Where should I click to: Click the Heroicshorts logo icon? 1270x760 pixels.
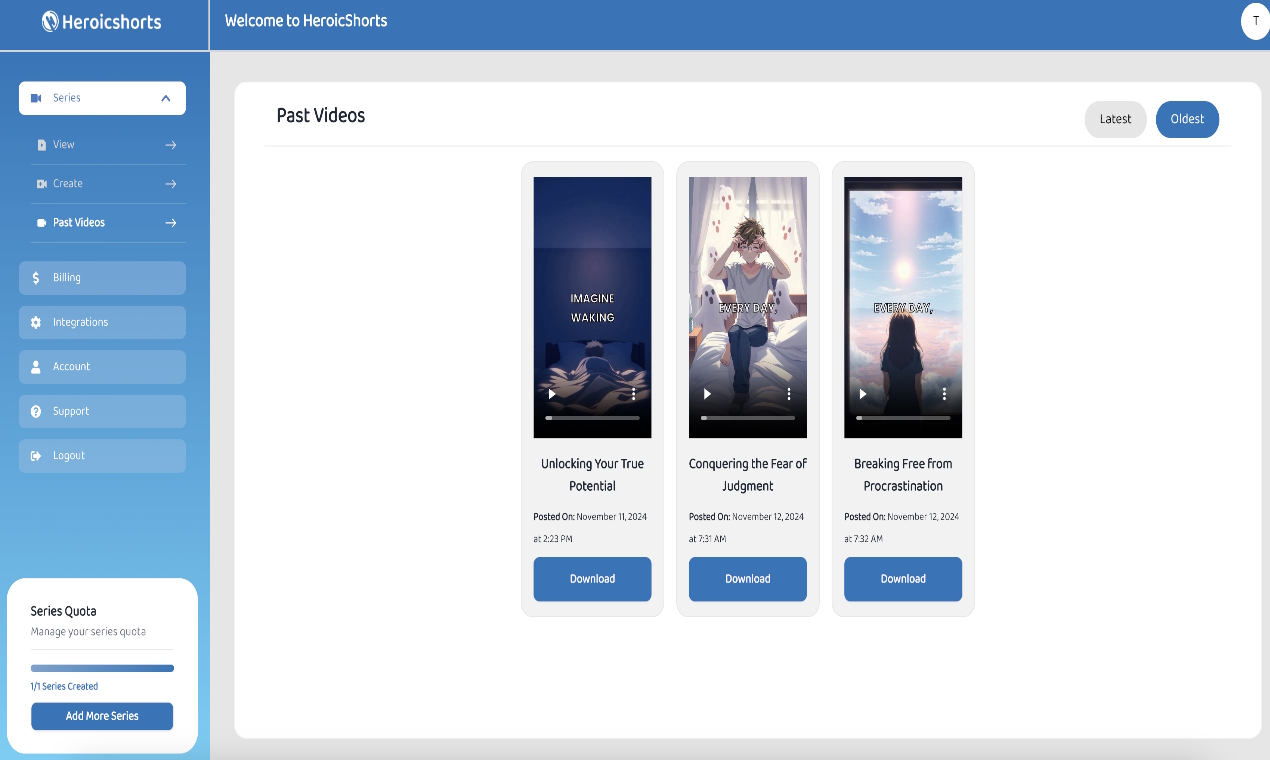50,21
